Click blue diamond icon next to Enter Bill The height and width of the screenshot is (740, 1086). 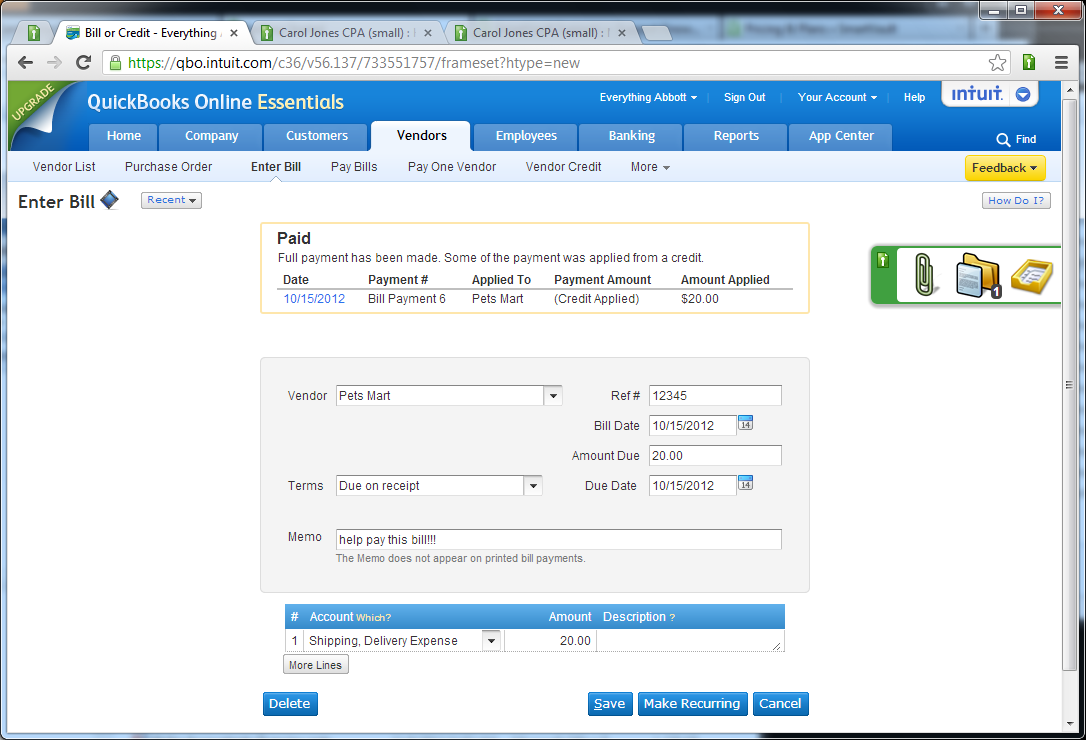[109, 200]
